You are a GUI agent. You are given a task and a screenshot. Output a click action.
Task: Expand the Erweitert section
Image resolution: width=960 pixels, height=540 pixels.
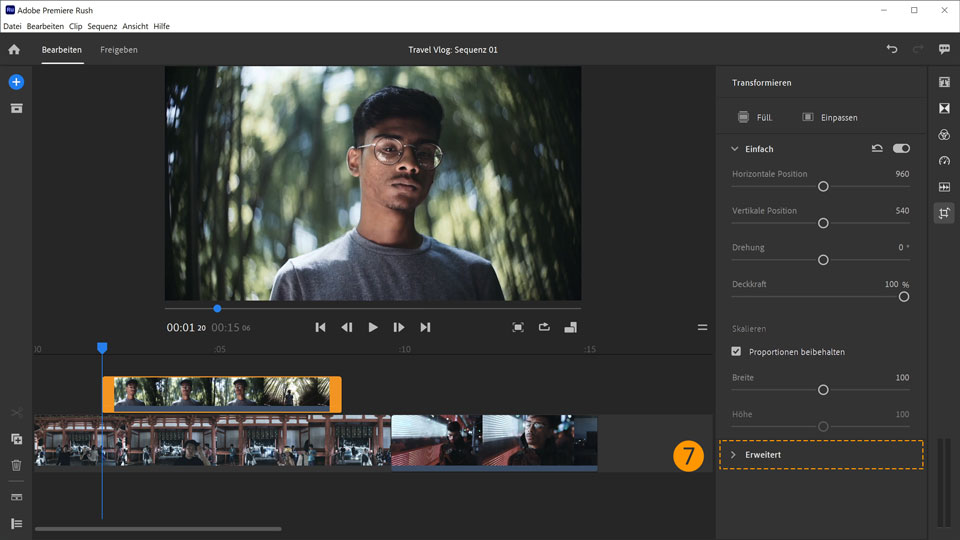(821, 455)
